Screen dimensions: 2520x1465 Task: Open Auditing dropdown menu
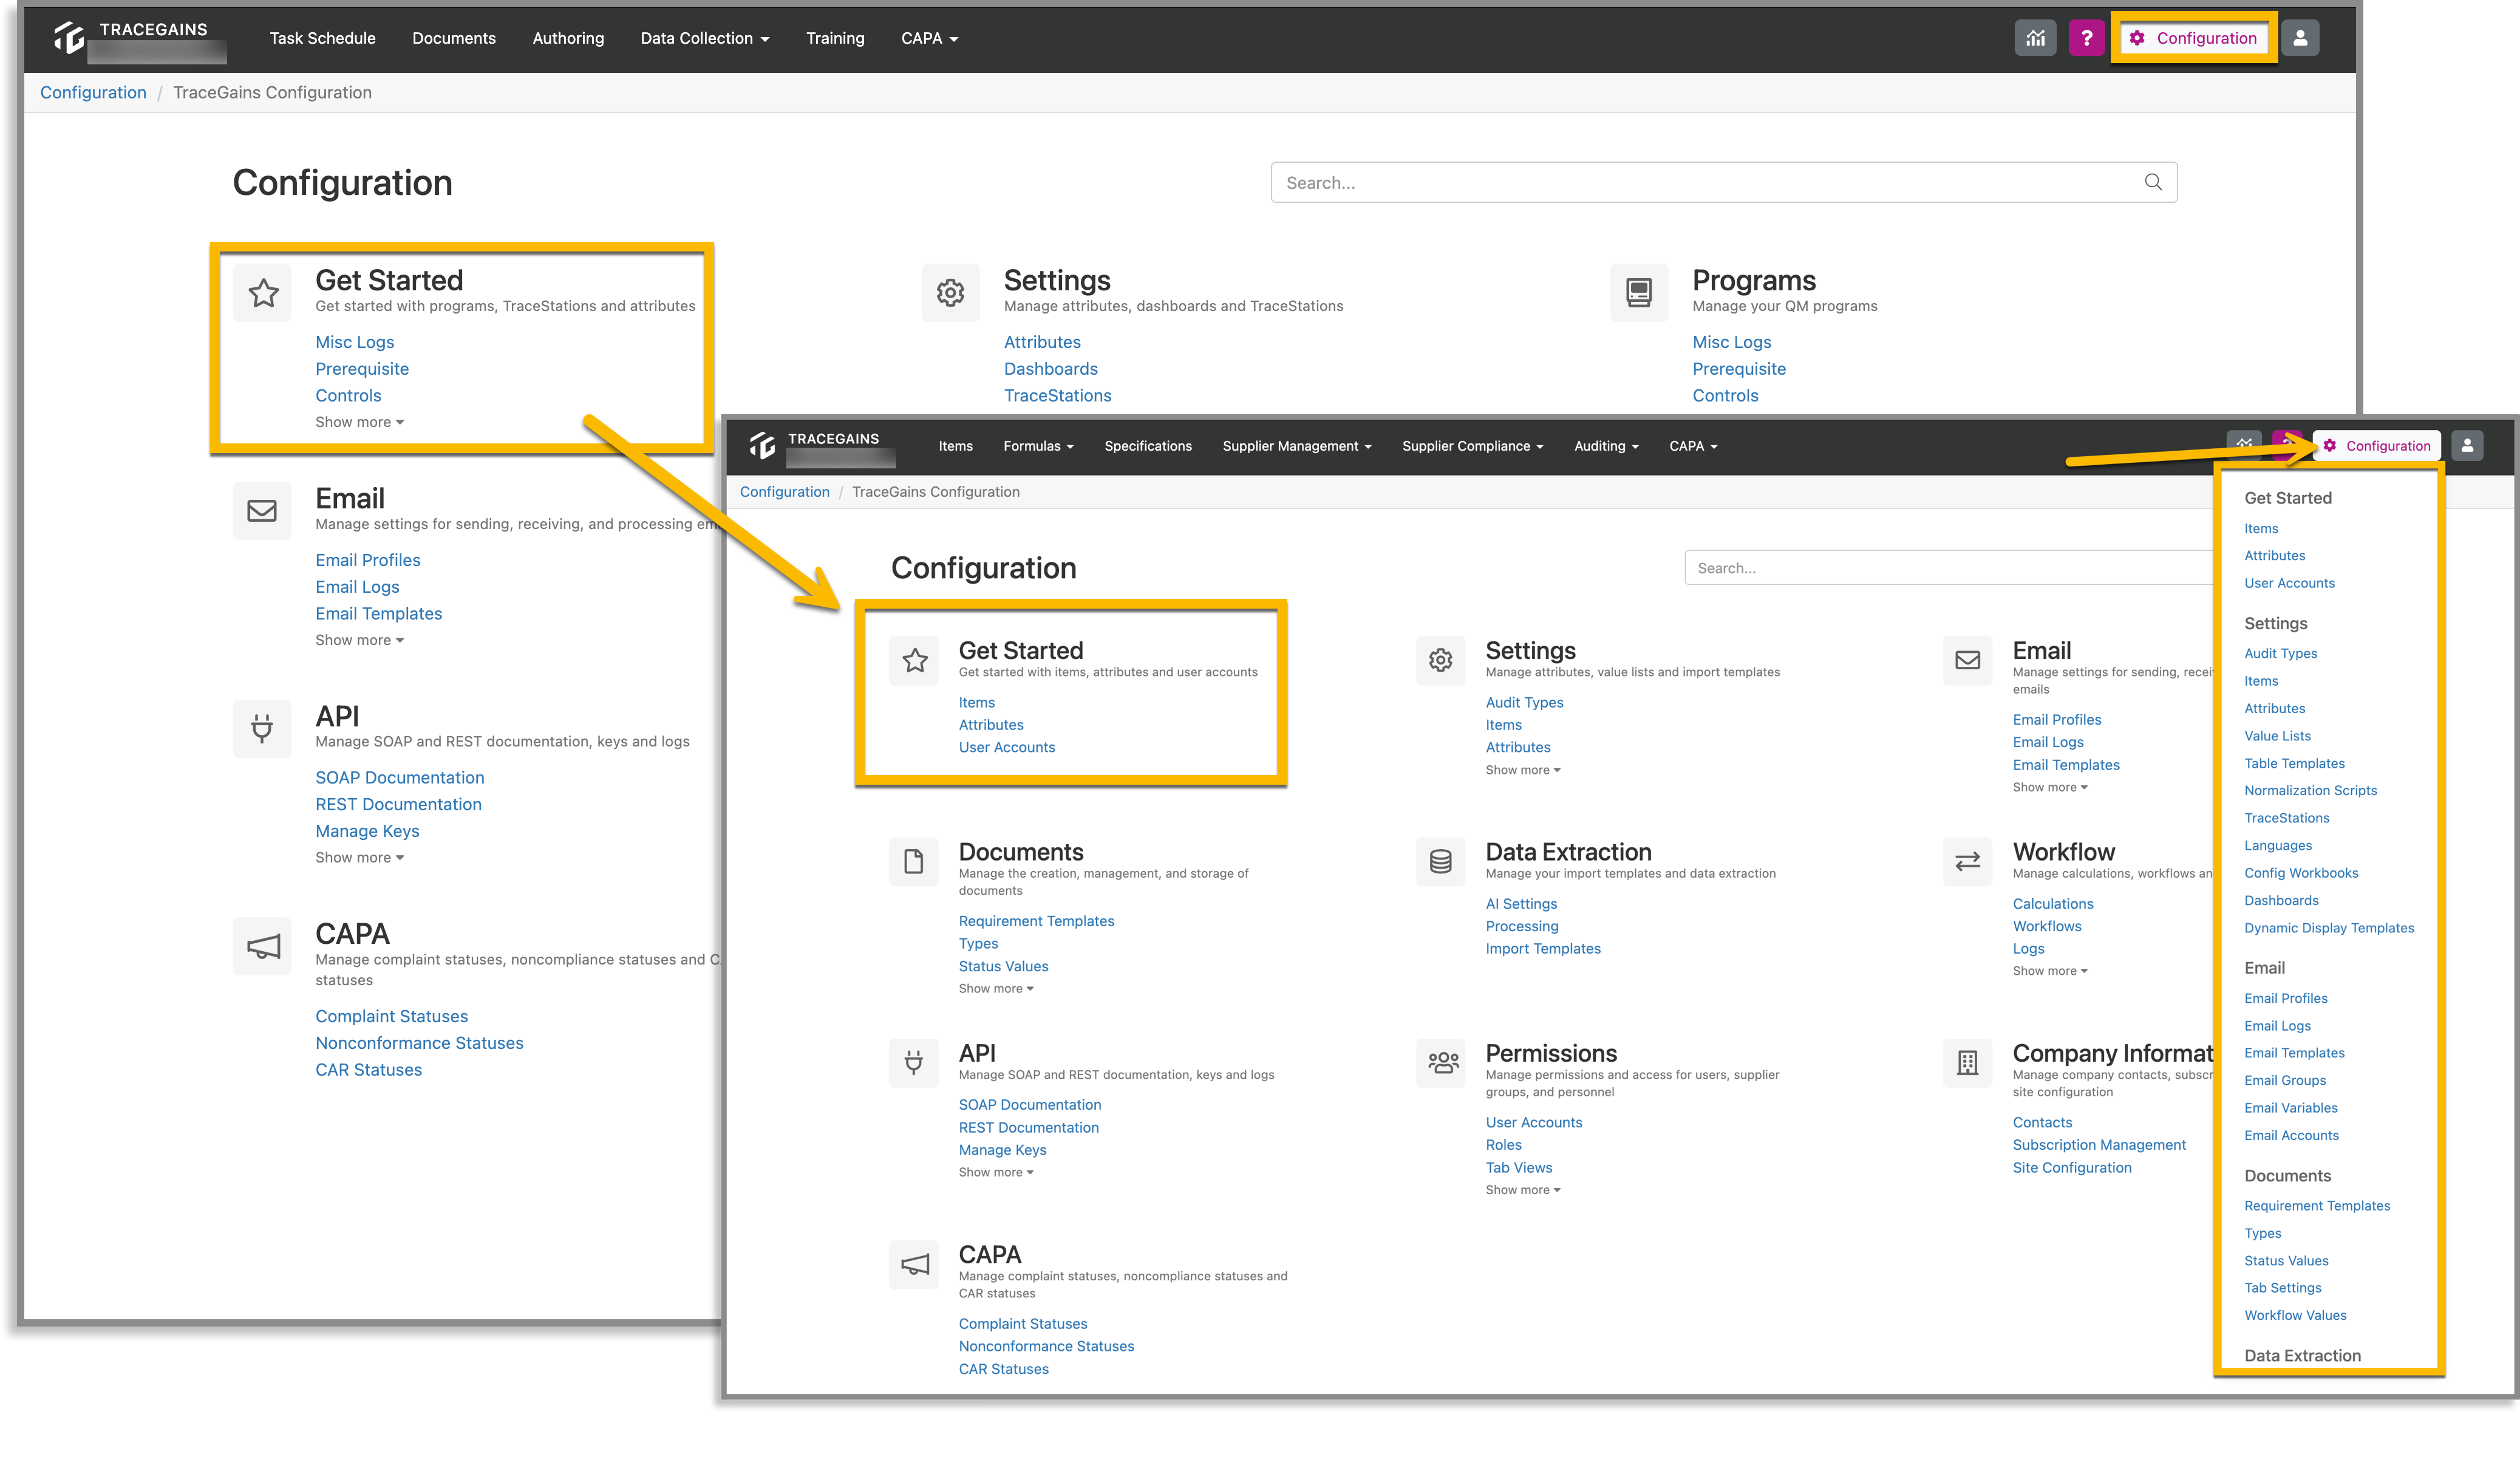(x=1606, y=446)
